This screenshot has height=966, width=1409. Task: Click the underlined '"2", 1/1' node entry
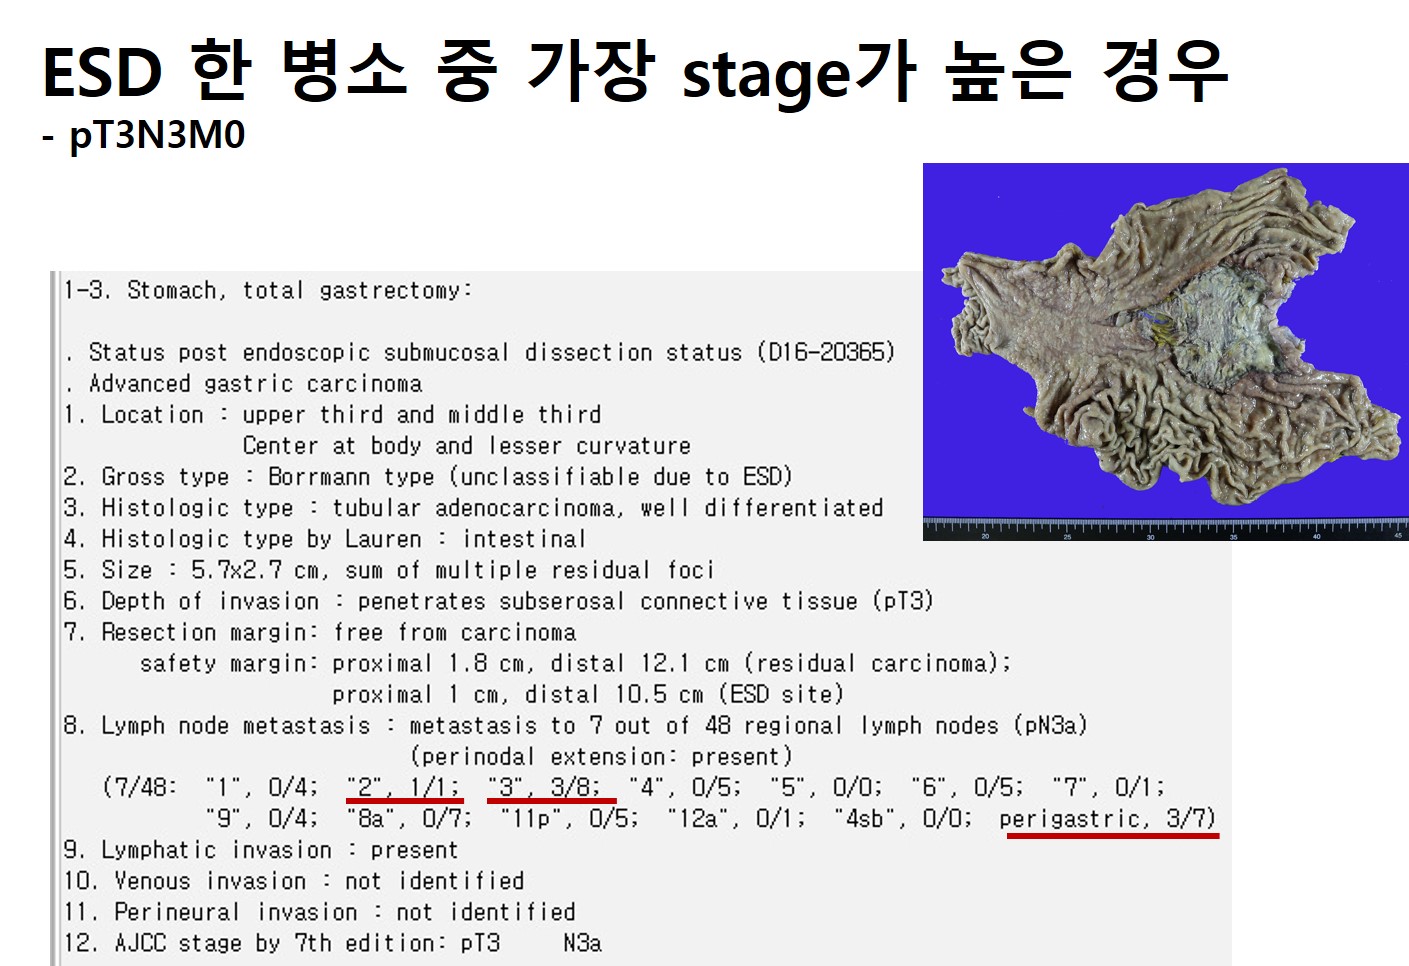[x=404, y=788]
